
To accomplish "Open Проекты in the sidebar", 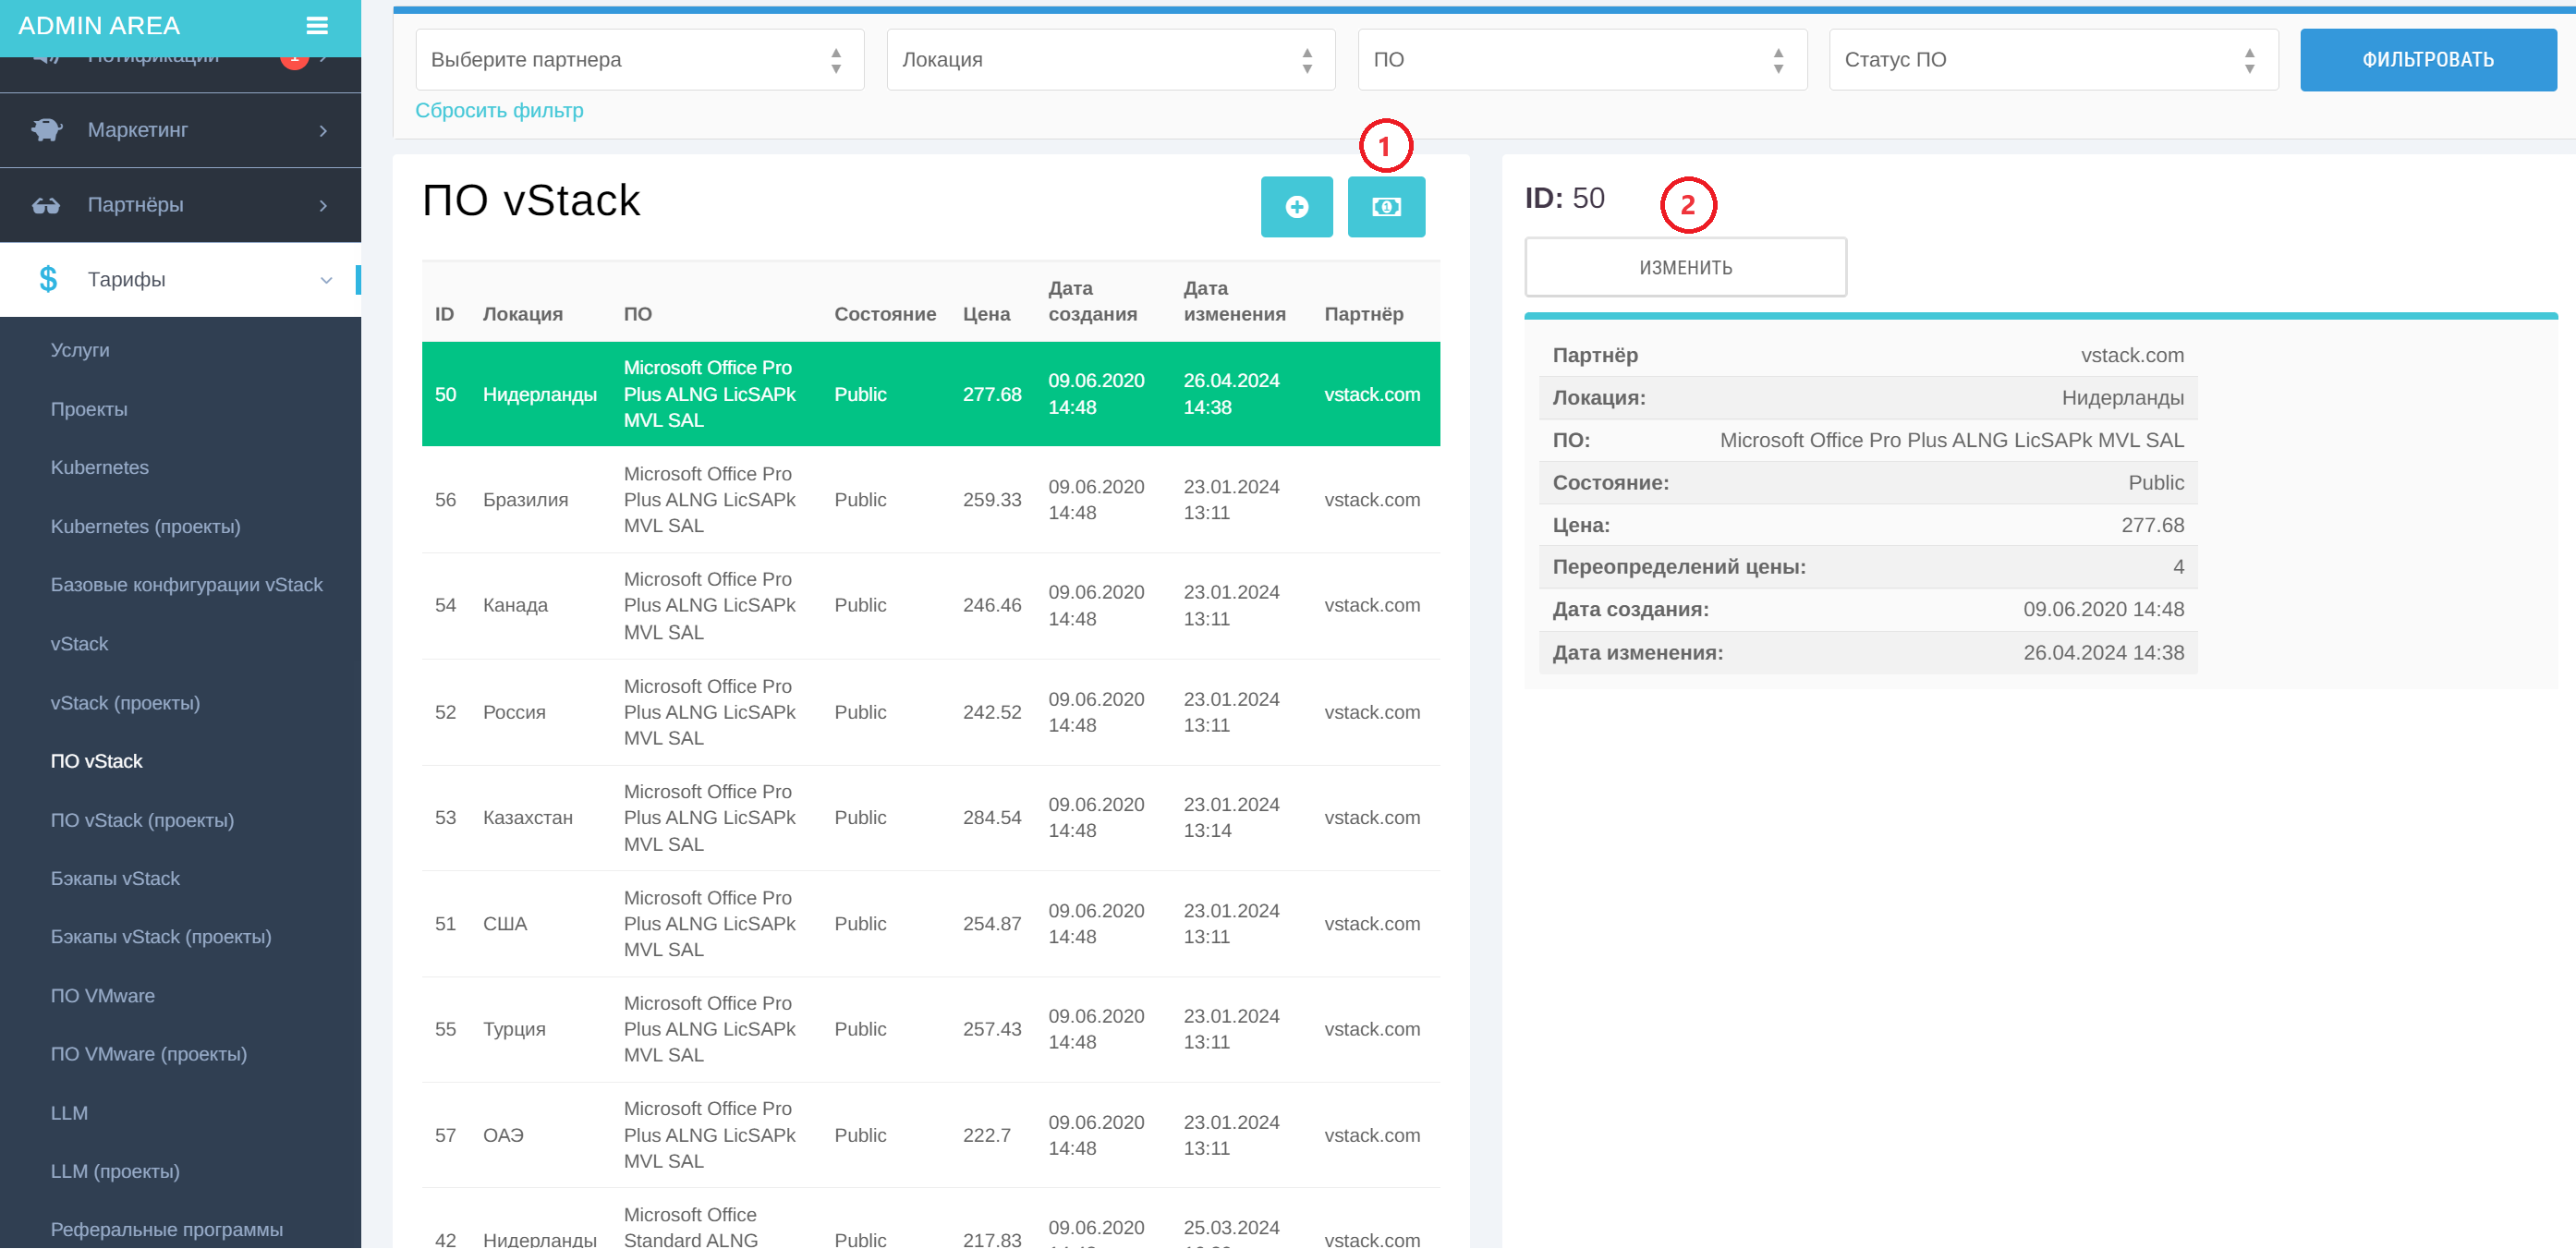I will tap(89, 409).
